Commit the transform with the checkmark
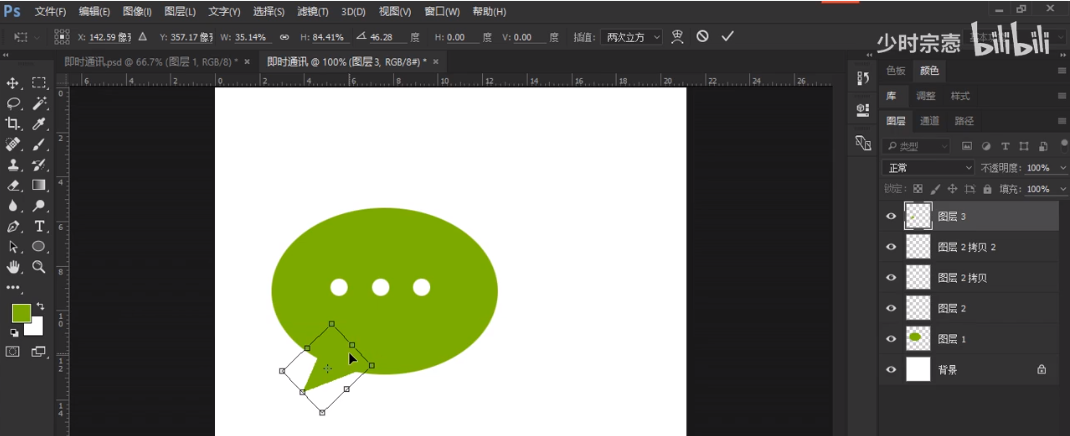The image size is (1070, 436). point(727,36)
